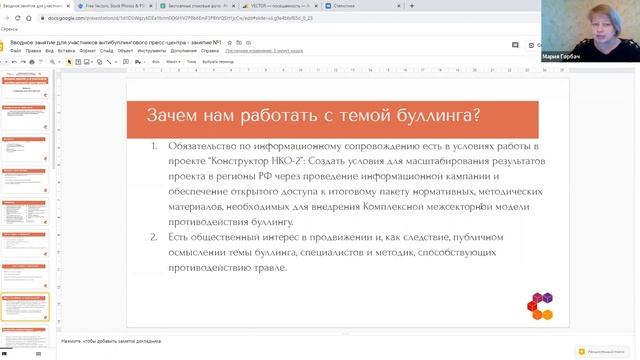Open the line tool dropdown arrow
Viewport: 640px width, 360px height.
(116, 62)
